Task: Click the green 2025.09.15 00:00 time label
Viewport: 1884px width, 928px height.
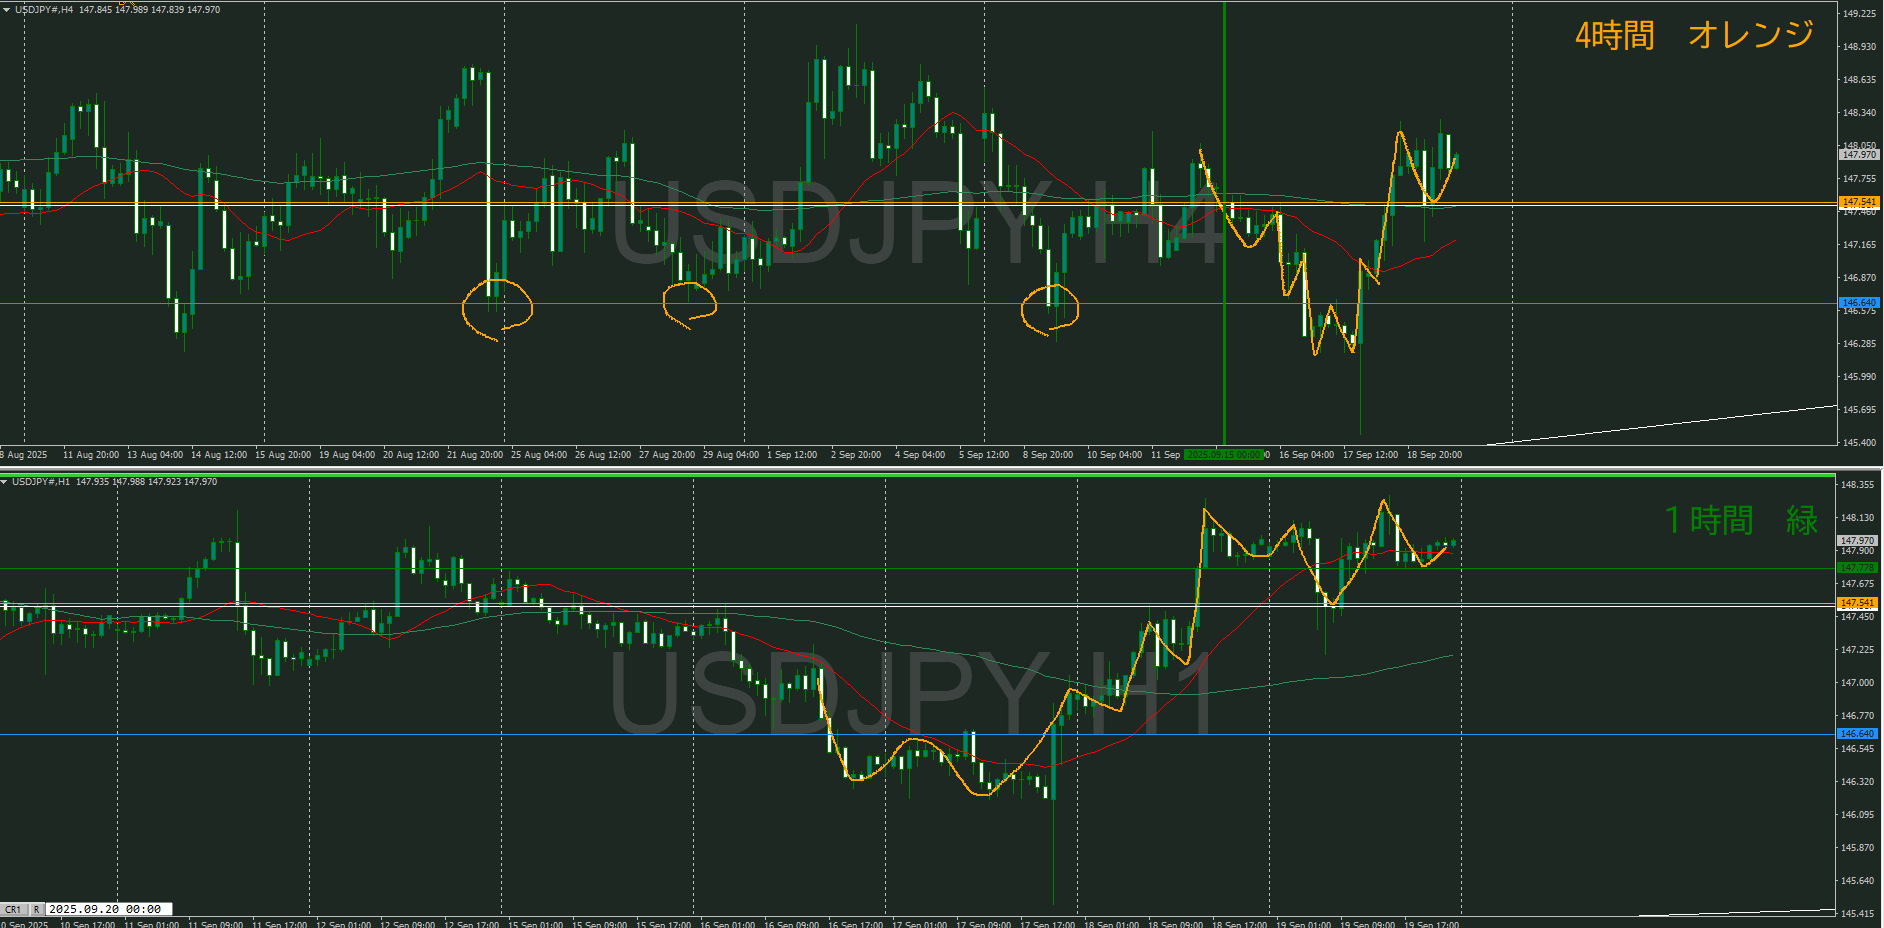Action: [x=1224, y=455]
